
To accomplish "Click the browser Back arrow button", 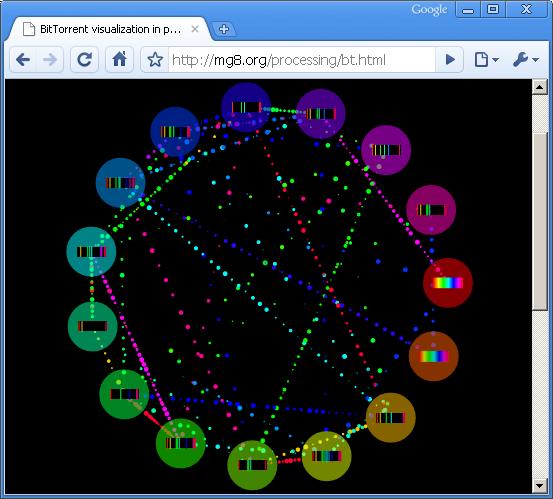I will (x=23, y=60).
